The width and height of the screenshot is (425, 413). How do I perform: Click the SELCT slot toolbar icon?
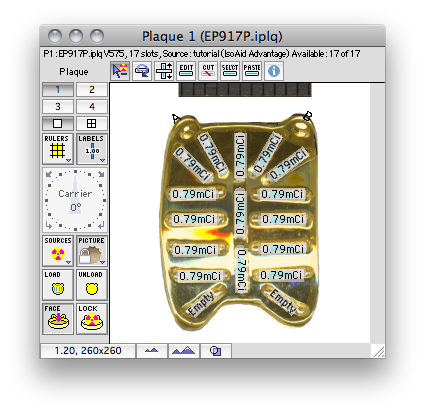(x=230, y=71)
